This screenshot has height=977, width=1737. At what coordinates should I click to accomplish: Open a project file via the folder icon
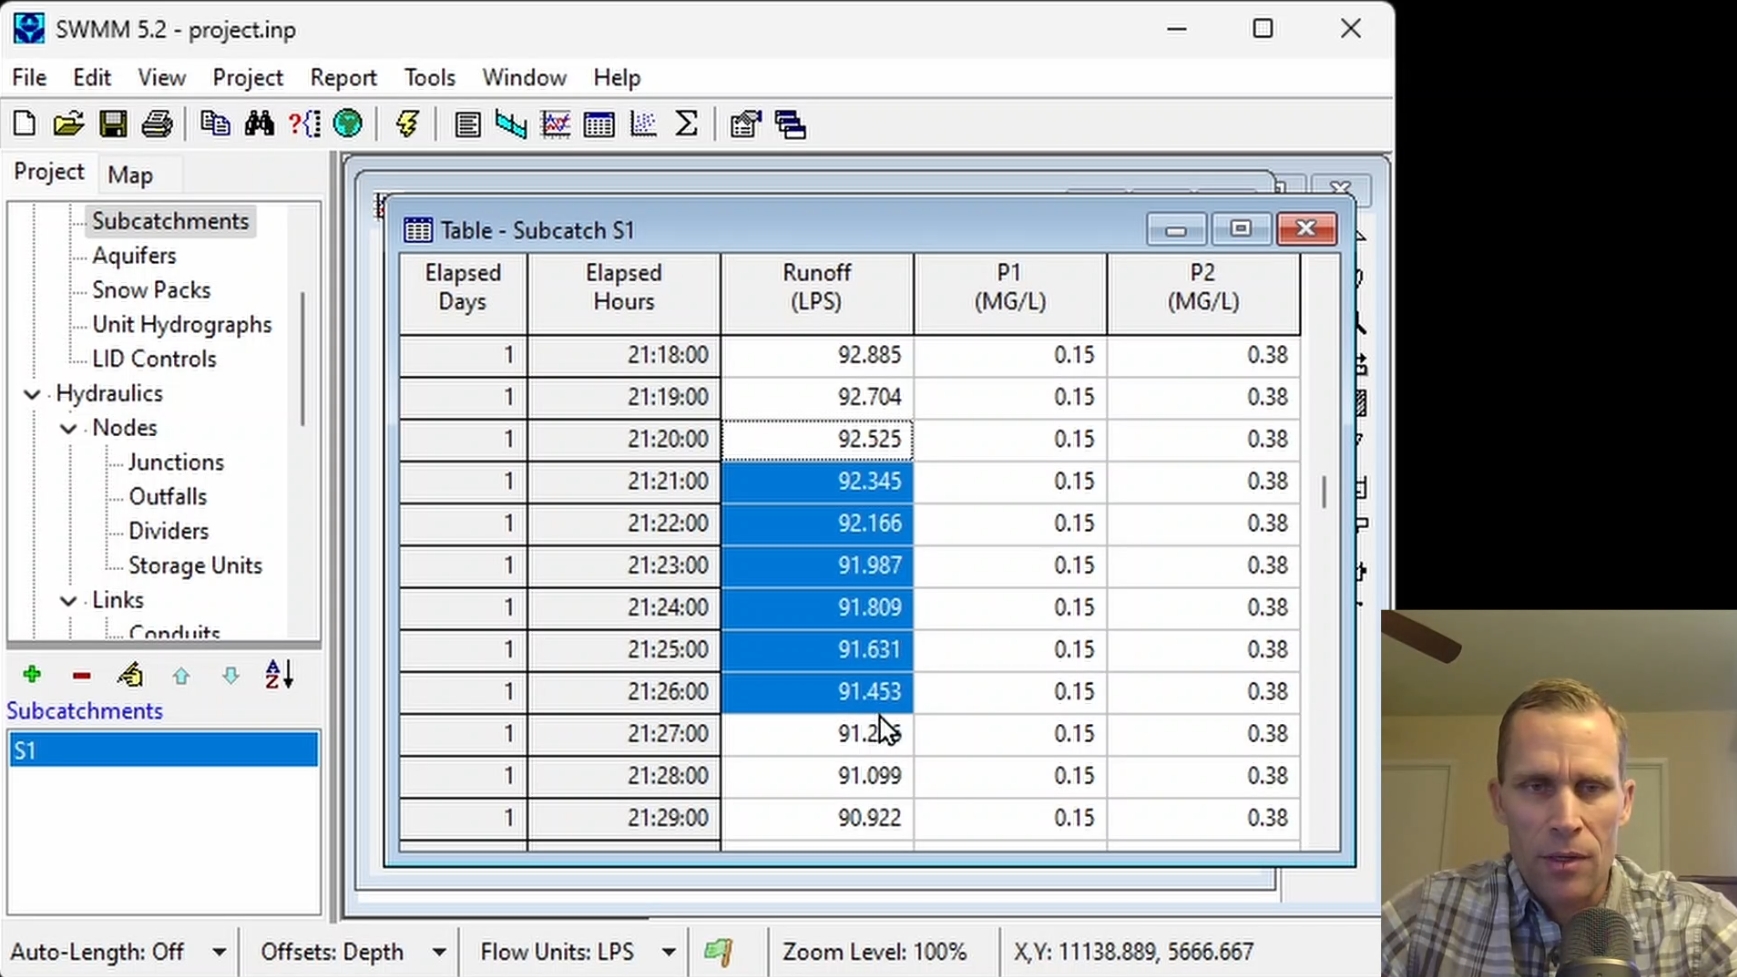pos(68,124)
